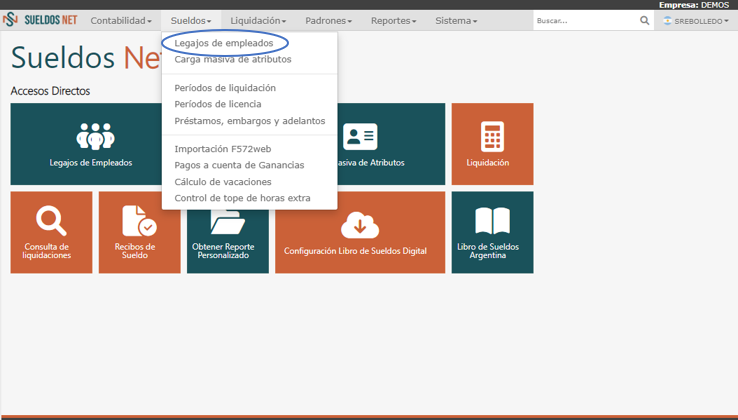738x420 pixels.
Task: Focus the Buscar search field
Action: 586,21
